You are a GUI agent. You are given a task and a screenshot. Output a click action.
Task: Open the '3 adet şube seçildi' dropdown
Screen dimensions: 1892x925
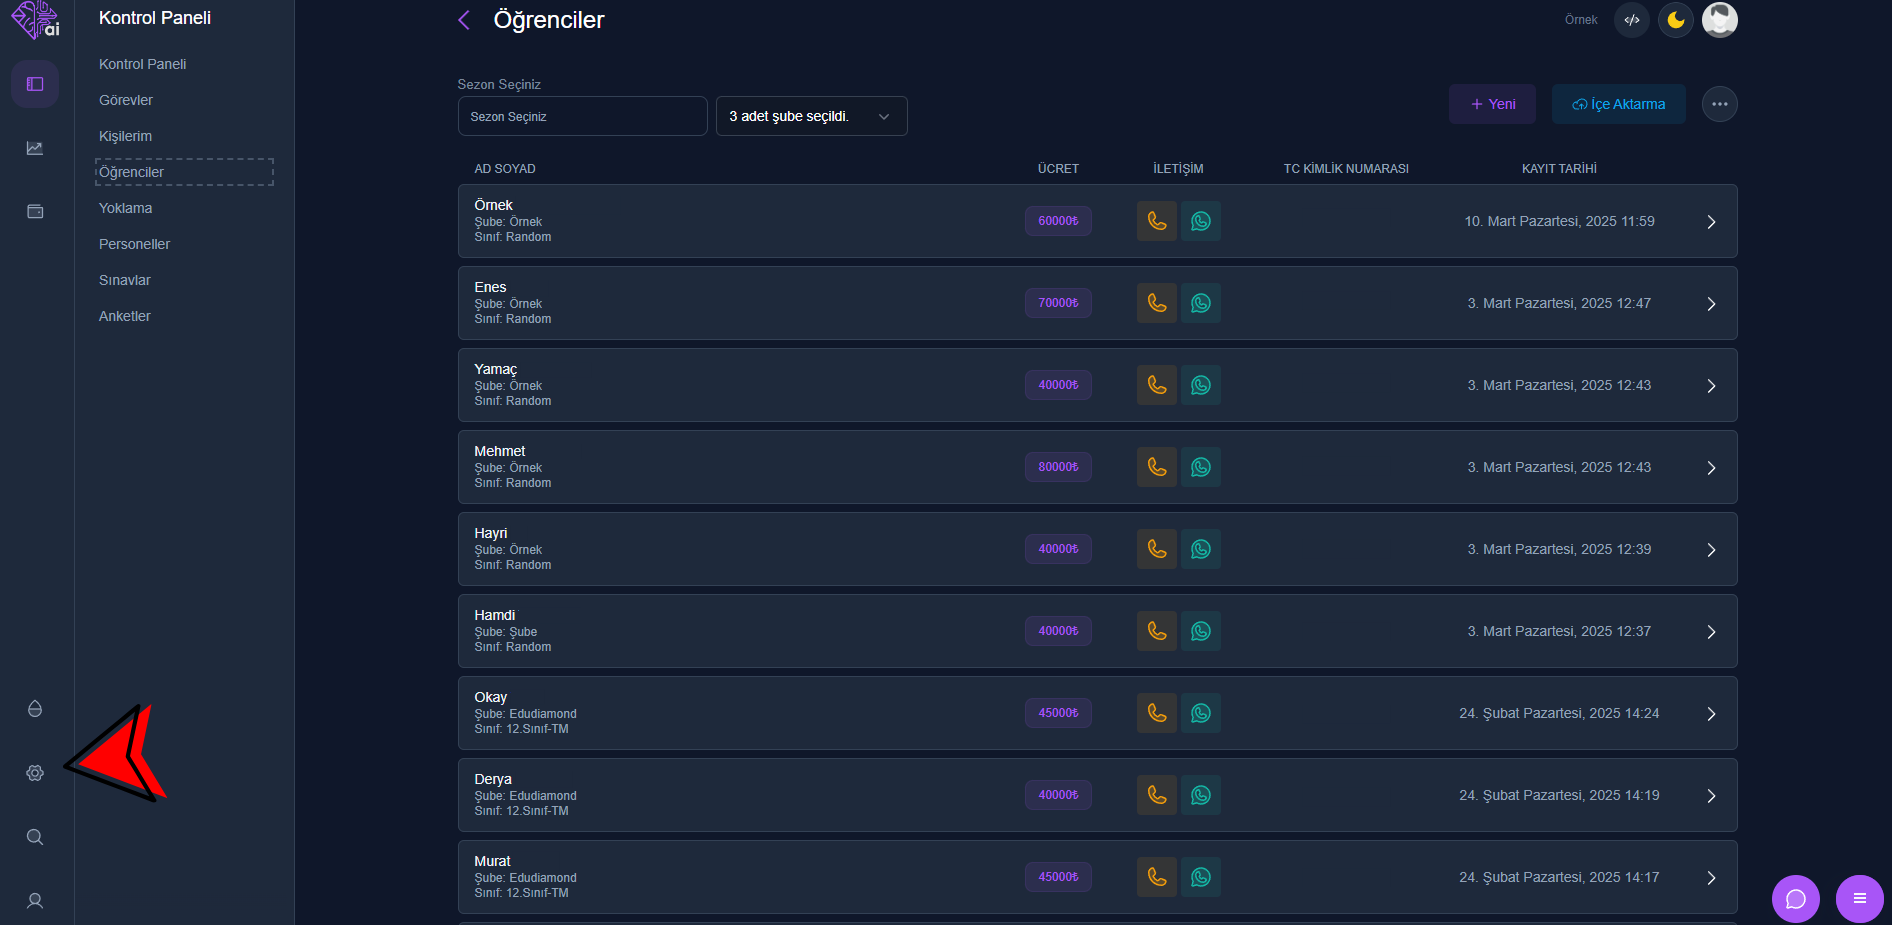(x=812, y=116)
